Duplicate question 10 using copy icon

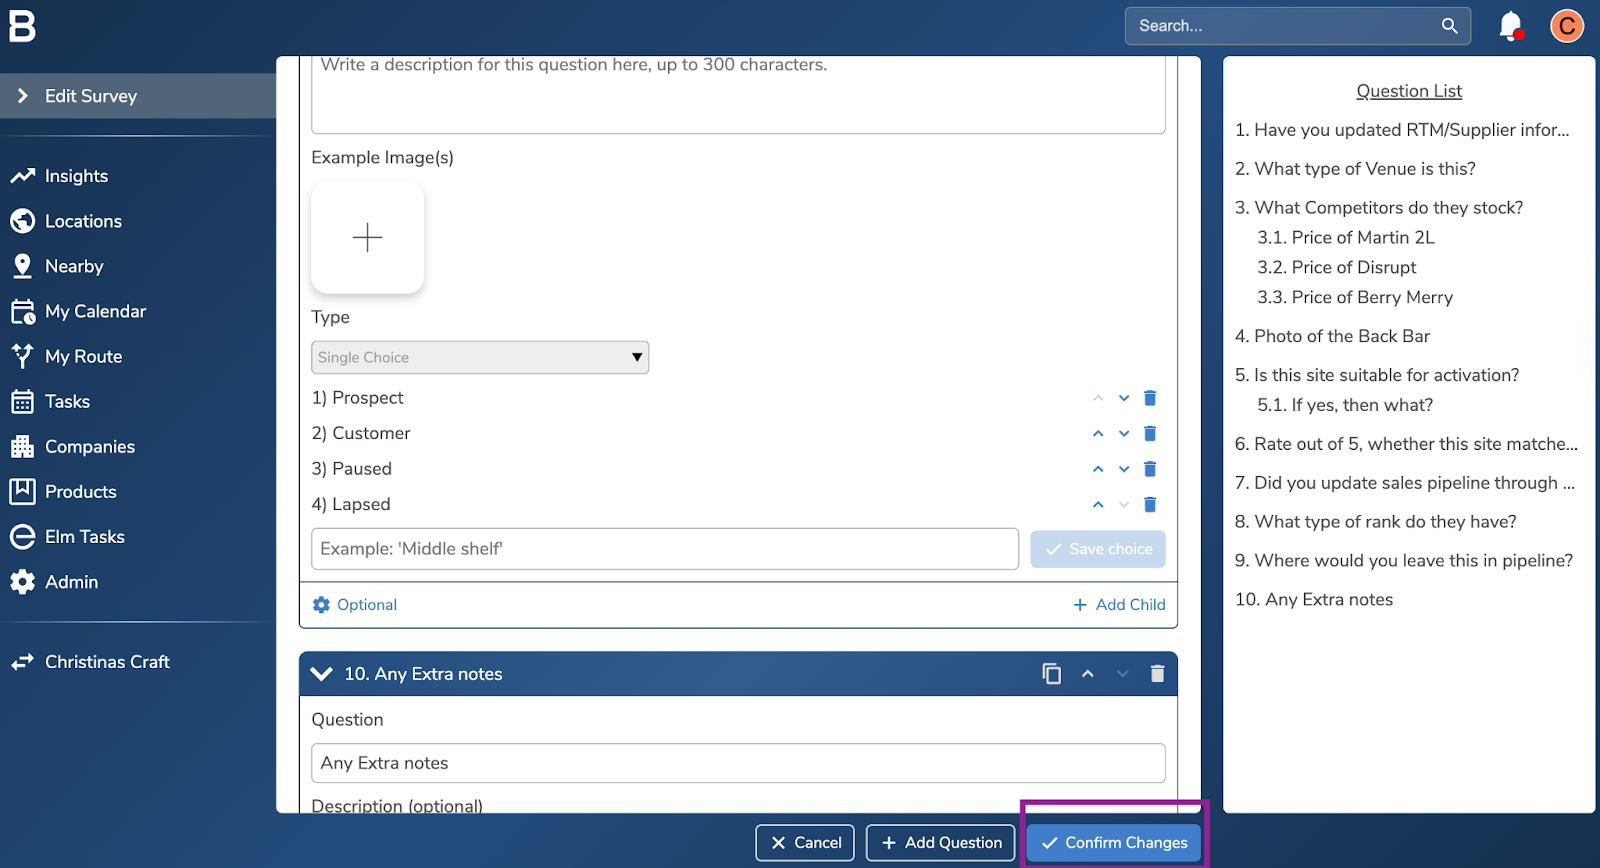[1051, 674]
